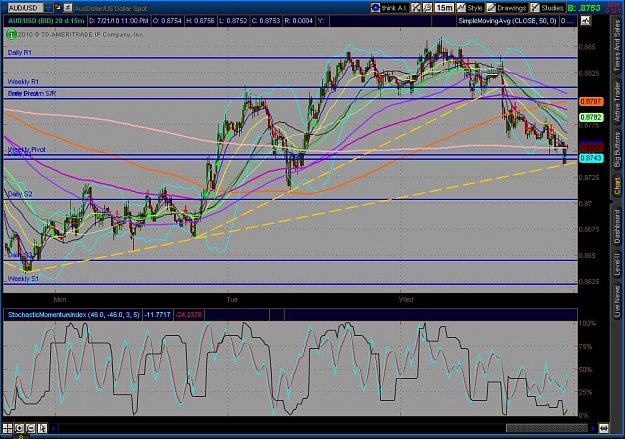Open the Dashboard side tab

pos(617,226)
